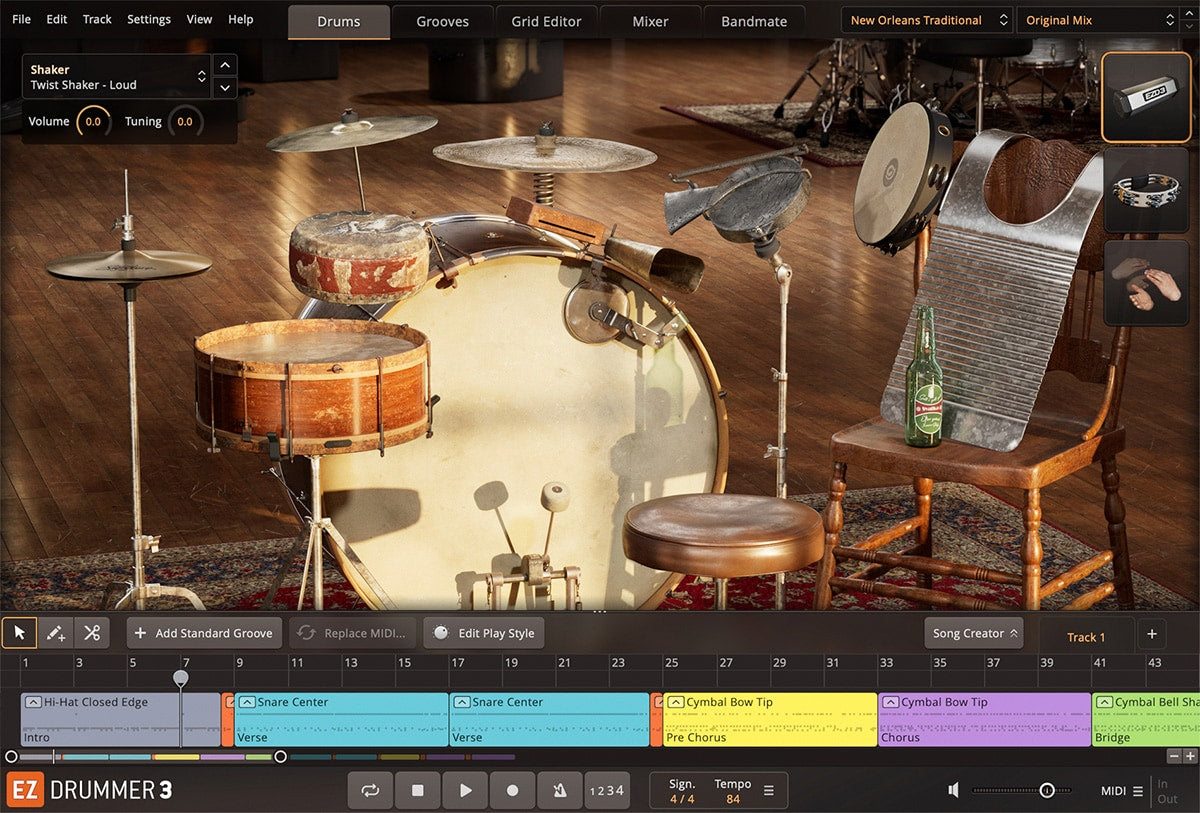Toggle the metronome click
1200x813 pixels.
(560, 790)
